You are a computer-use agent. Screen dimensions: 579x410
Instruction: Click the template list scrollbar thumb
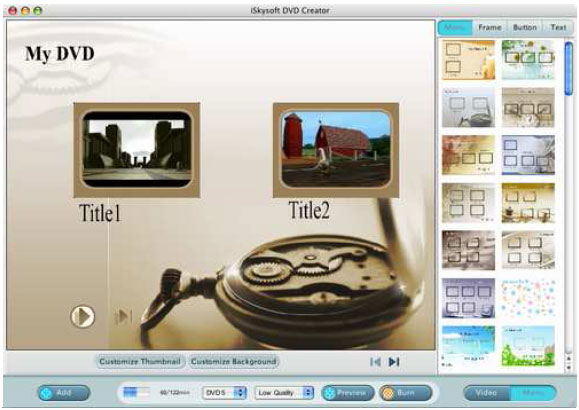click(x=569, y=69)
